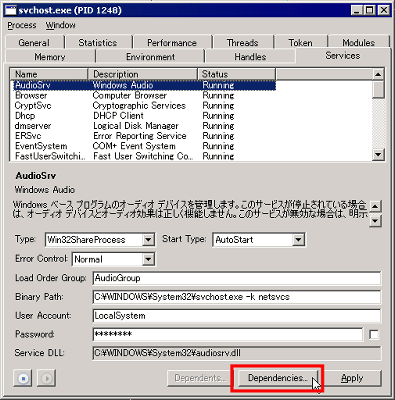Toggle the checkbox beside Password field
The width and height of the screenshot is (395, 400).
tap(374, 334)
